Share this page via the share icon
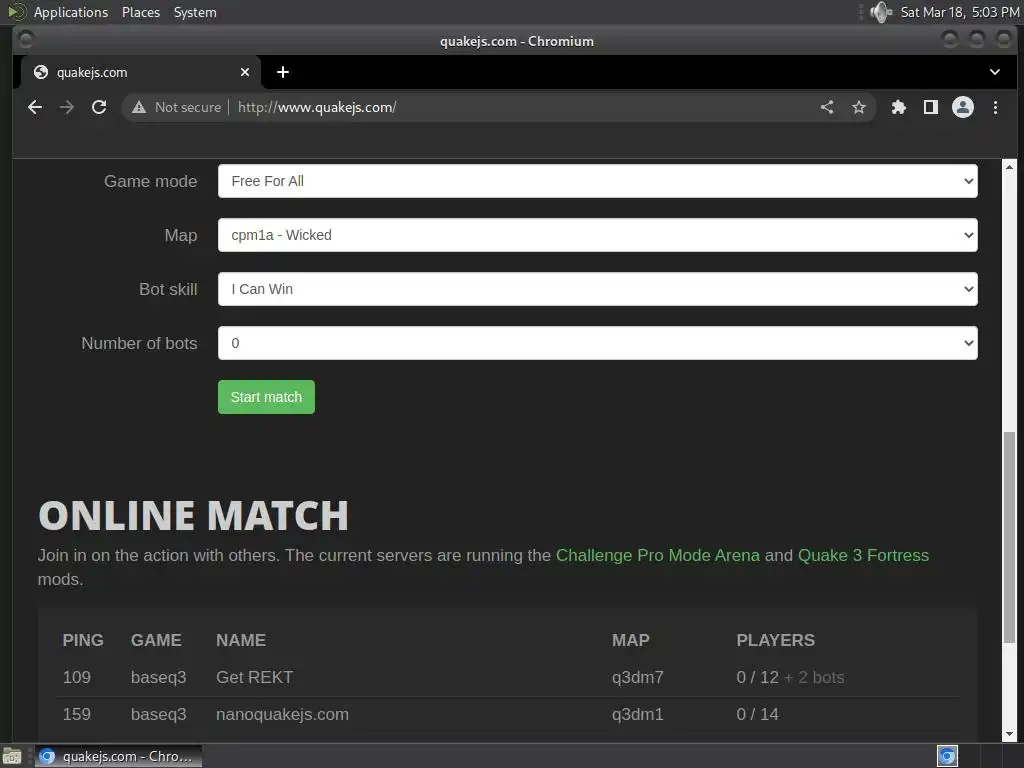Screen dimensions: 1024x768 [x=827, y=107]
